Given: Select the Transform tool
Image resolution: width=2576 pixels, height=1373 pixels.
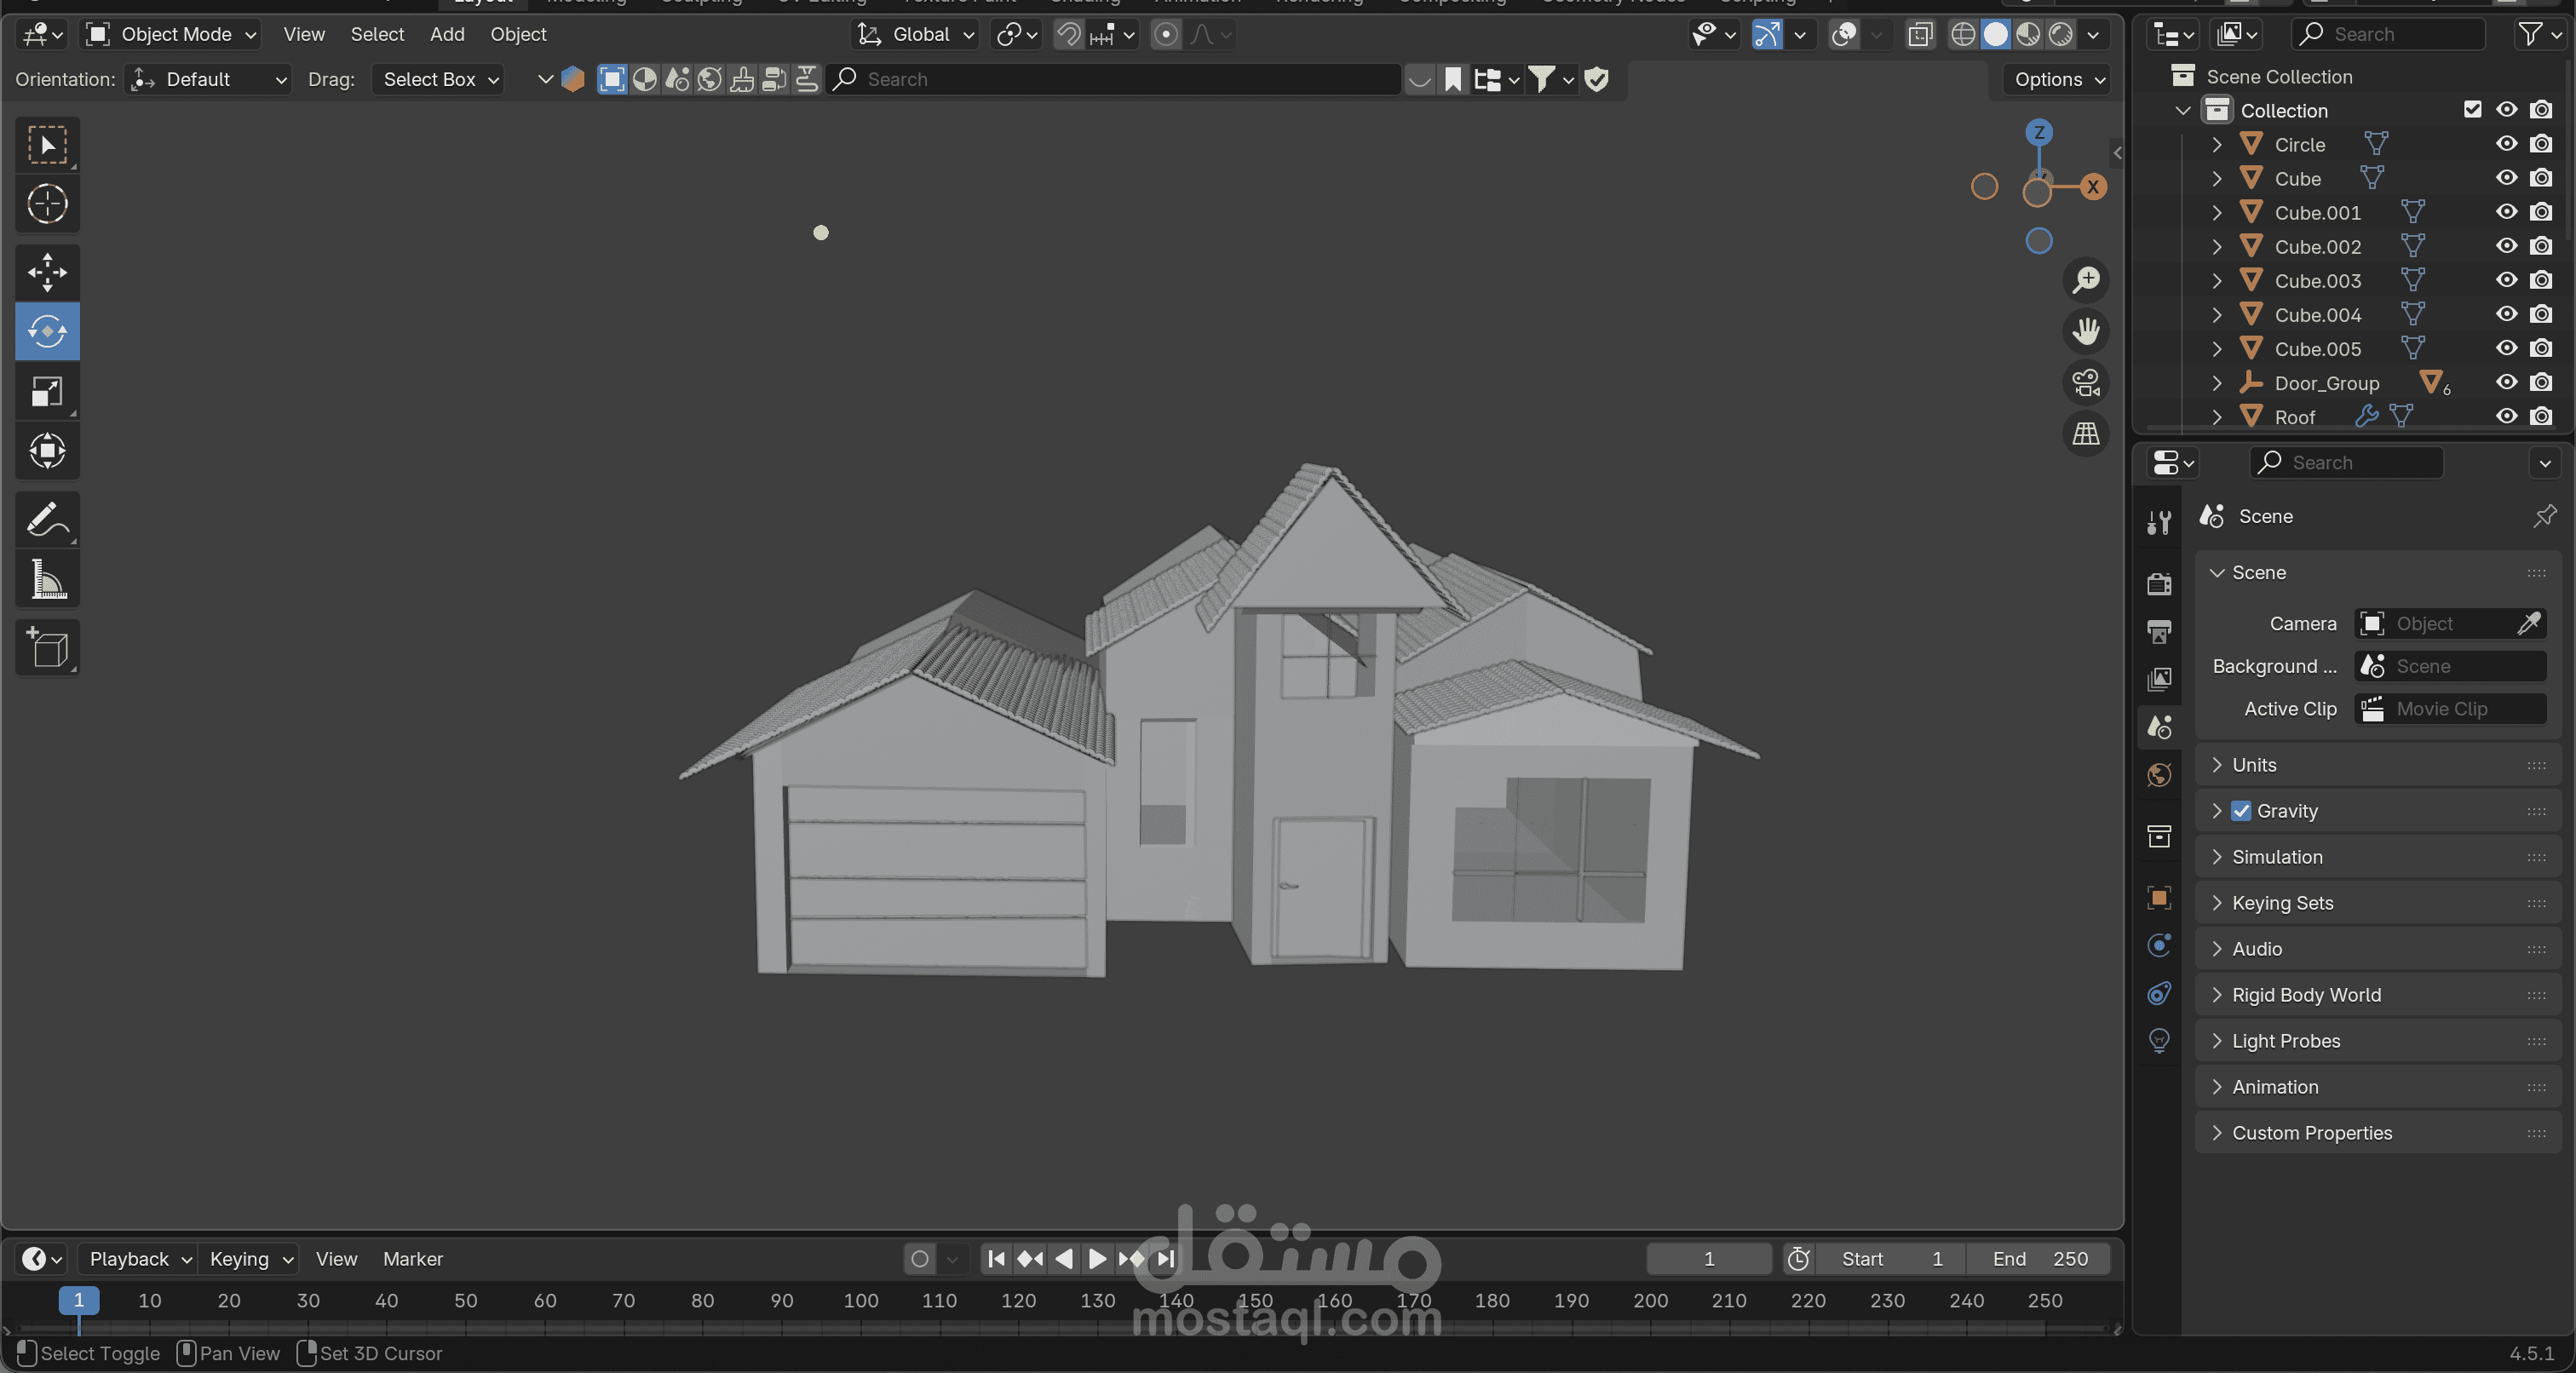Looking at the screenshot, I should tap(47, 450).
